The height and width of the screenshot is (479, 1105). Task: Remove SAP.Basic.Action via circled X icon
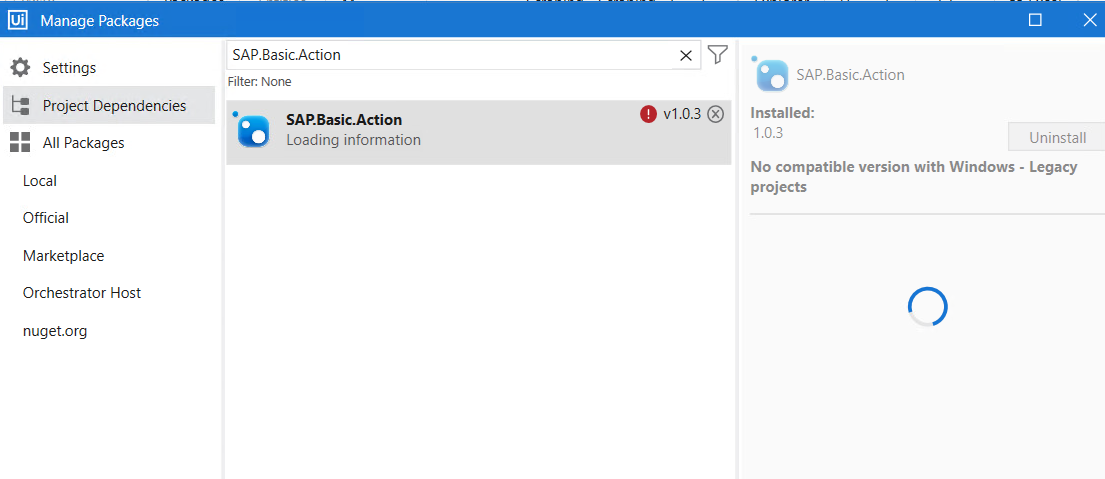coord(715,114)
